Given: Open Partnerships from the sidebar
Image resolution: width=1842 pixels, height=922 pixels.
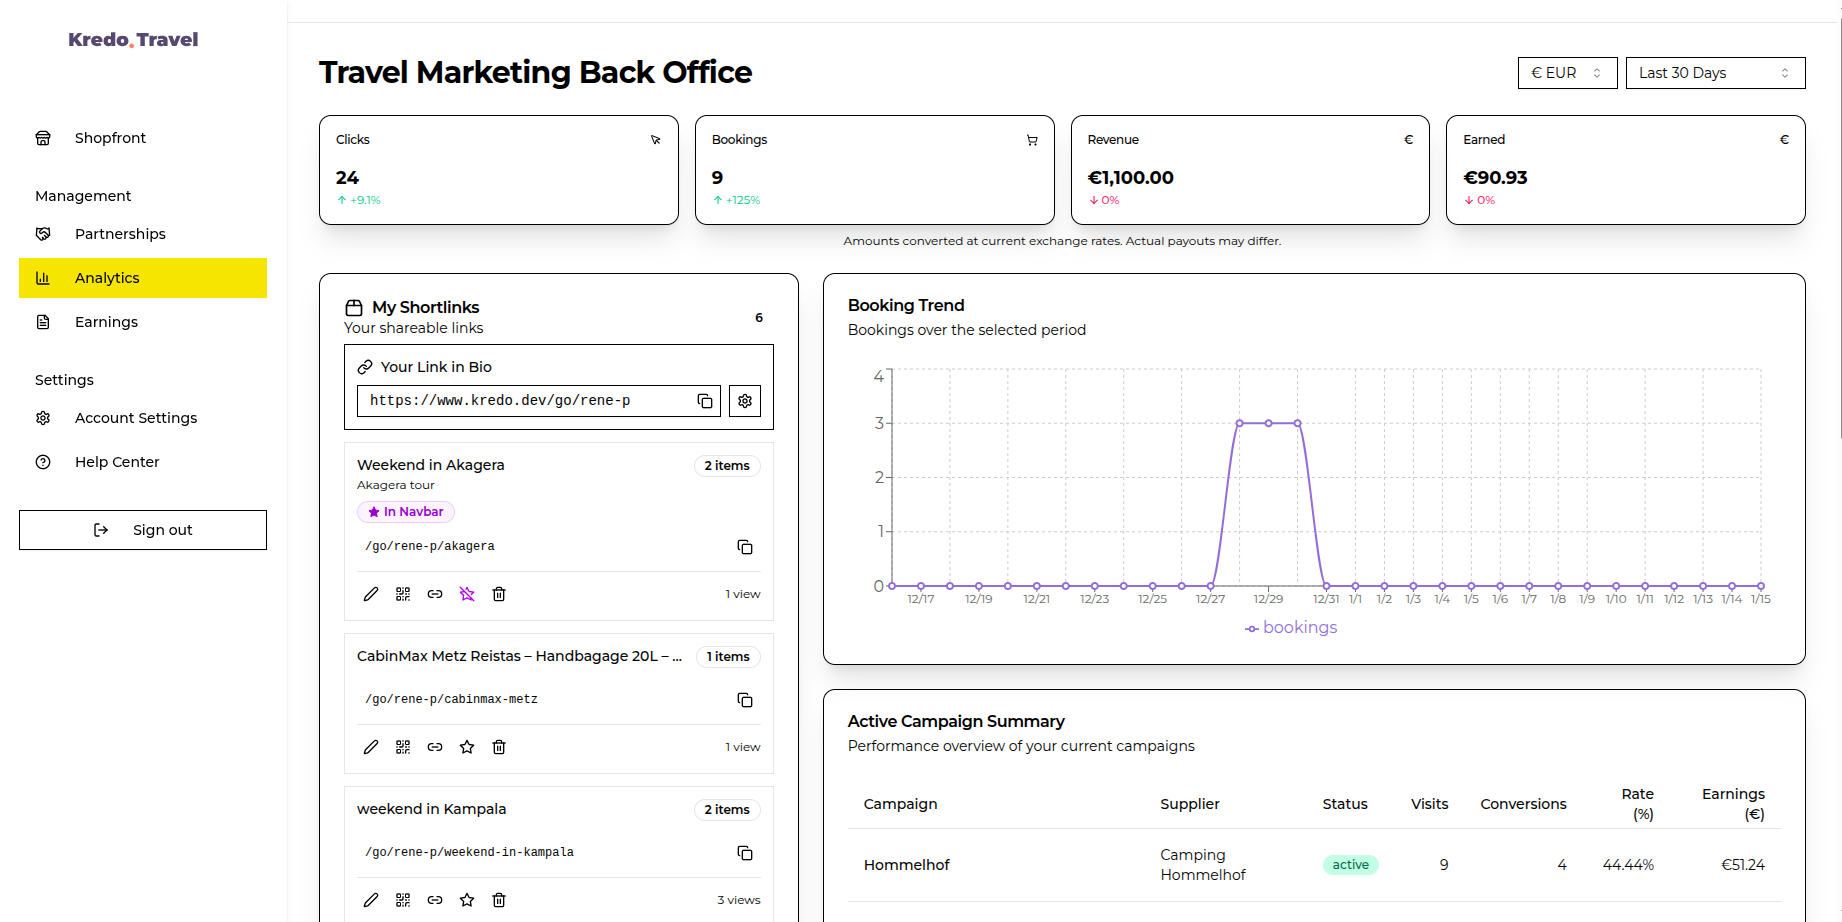Looking at the screenshot, I should (120, 233).
